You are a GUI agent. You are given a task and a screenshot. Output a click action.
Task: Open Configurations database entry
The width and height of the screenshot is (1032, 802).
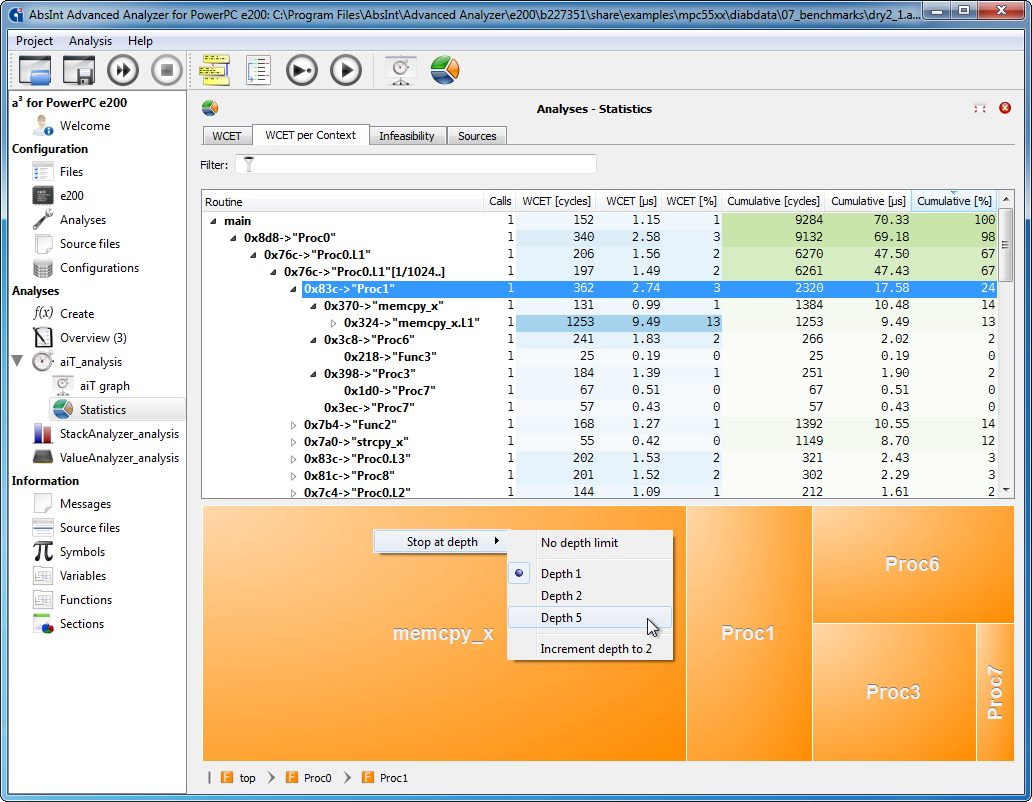point(99,268)
